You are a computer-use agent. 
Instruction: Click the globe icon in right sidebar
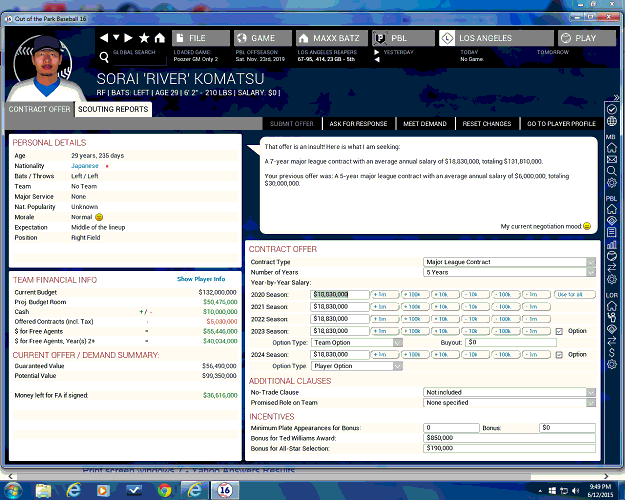coord(612,121)
